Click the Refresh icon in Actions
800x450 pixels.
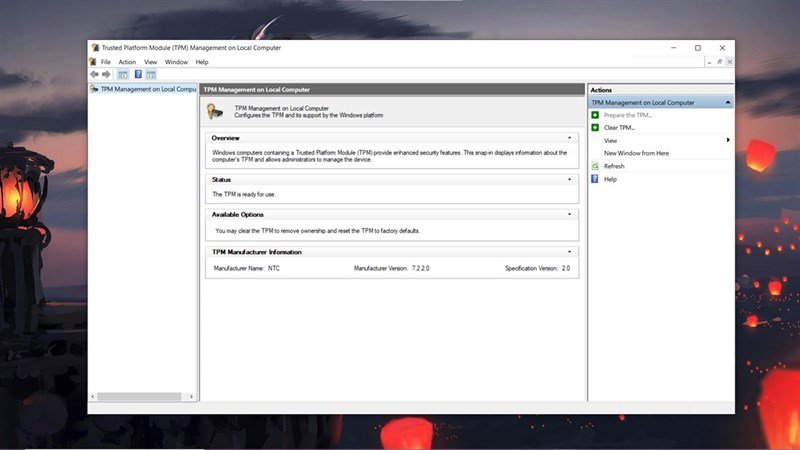click(595, 166)
